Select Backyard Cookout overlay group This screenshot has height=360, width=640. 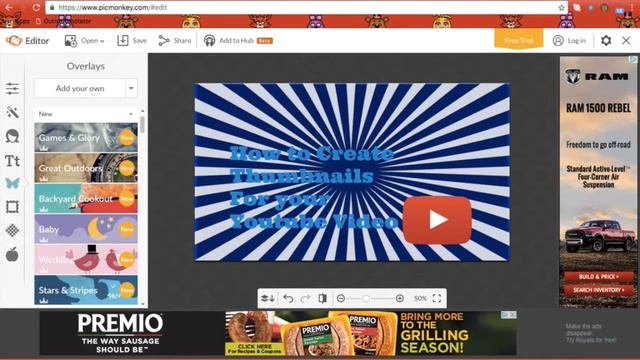[x=86, y=198]
